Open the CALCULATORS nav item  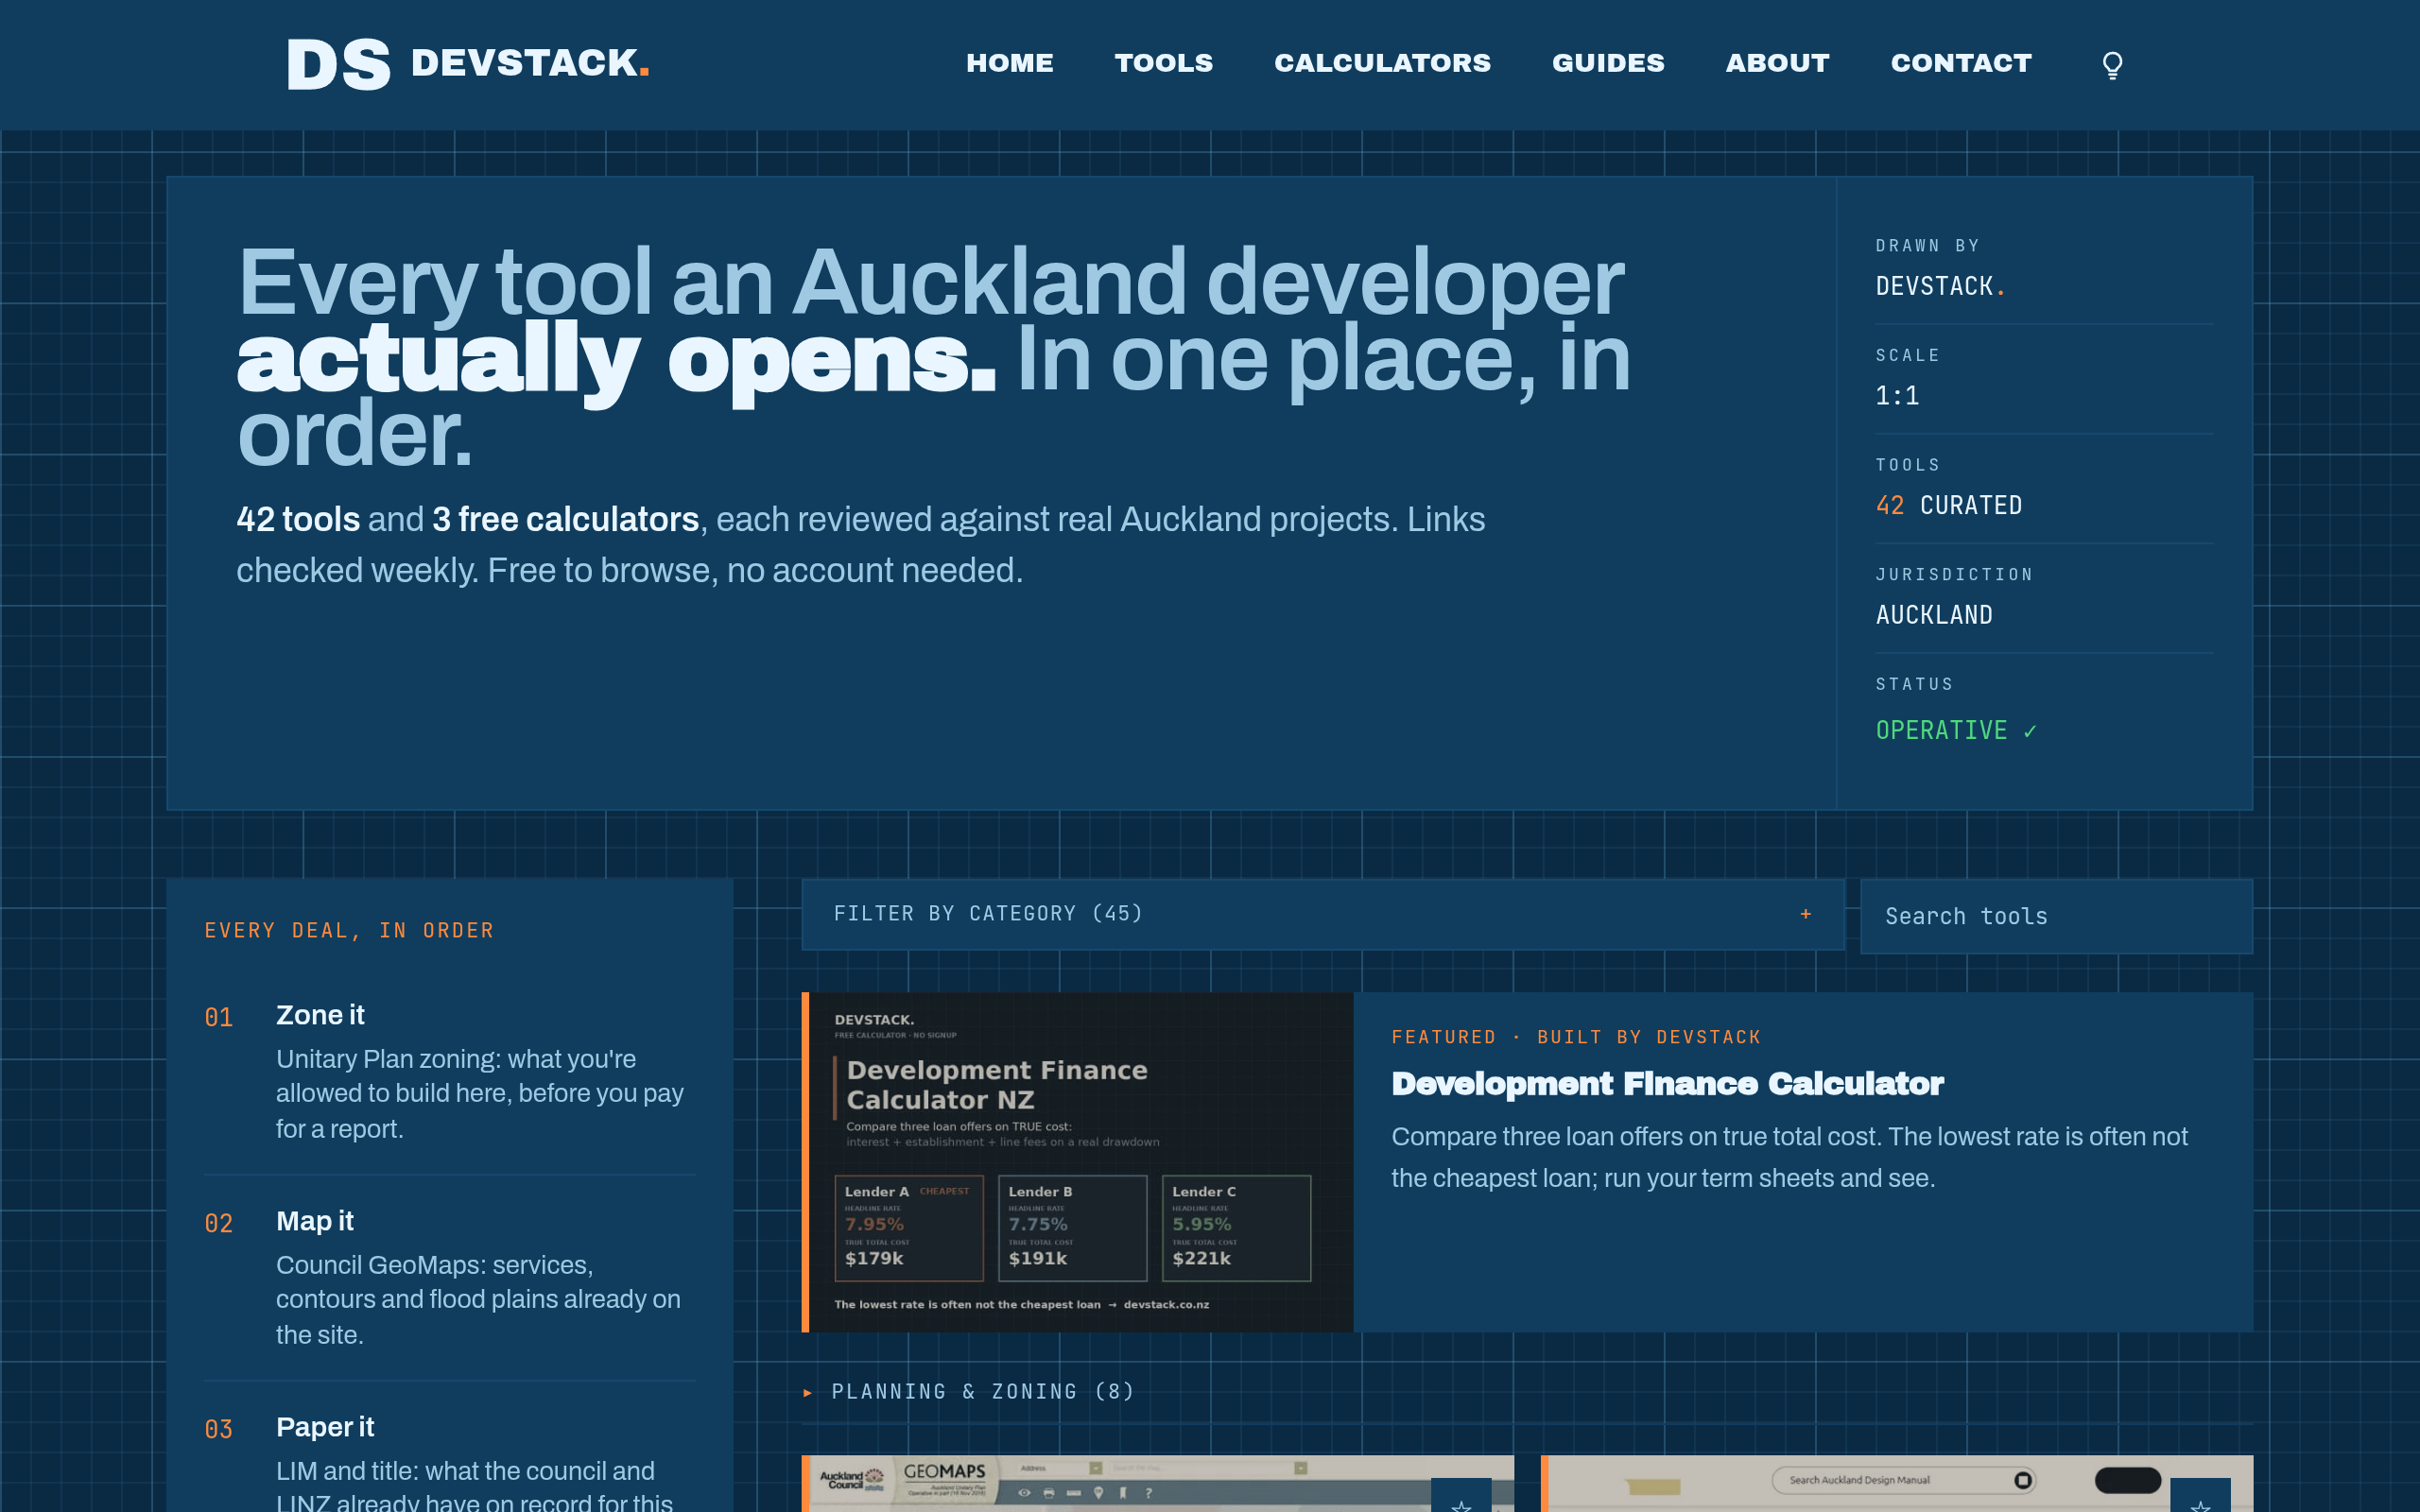pos(1382,63)
